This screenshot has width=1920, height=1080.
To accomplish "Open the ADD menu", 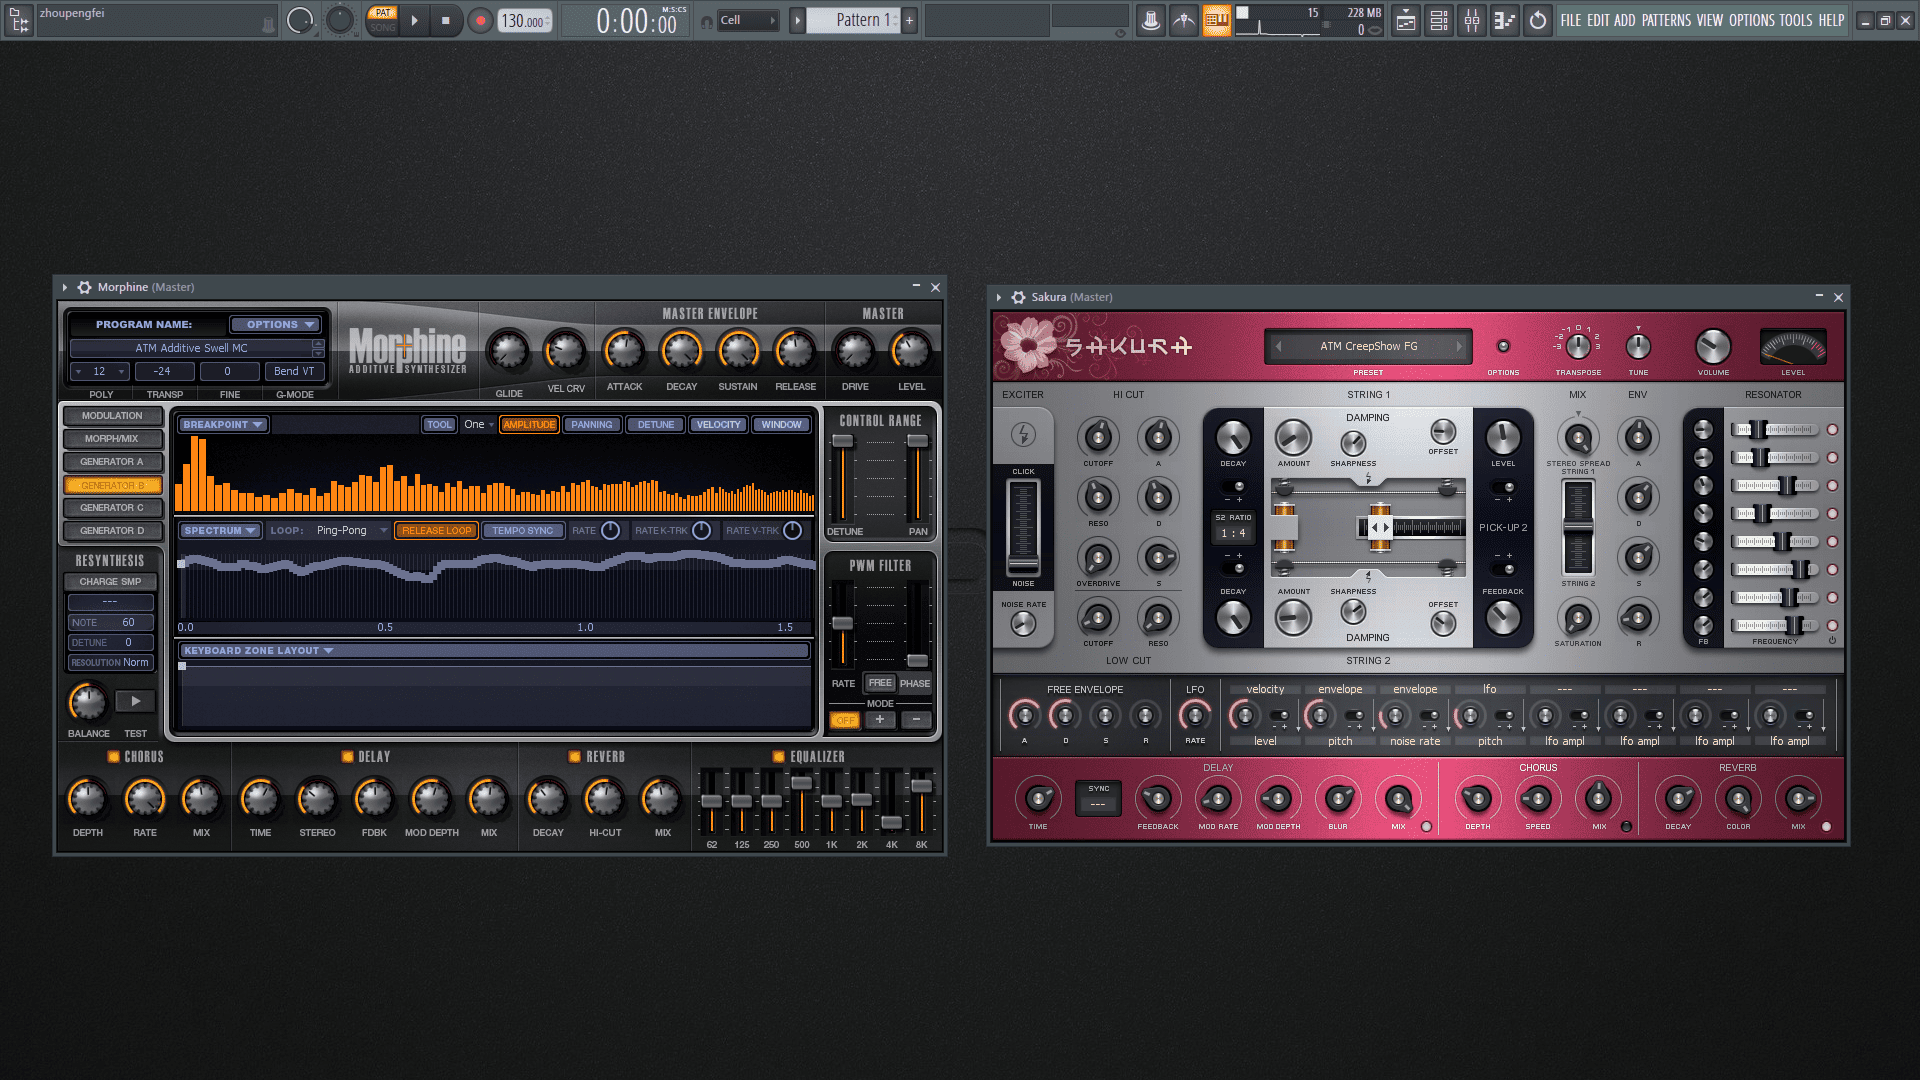I will tap(1625, 20).
